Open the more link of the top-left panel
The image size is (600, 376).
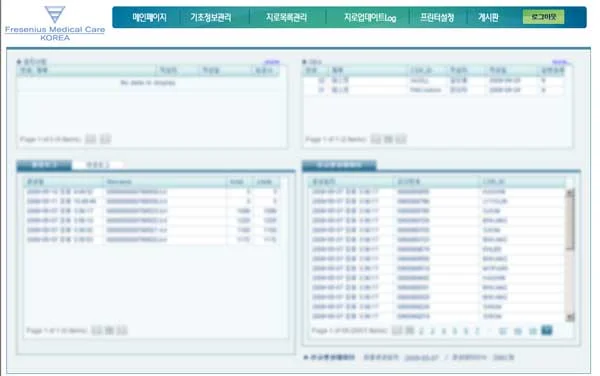pos(272,62)
